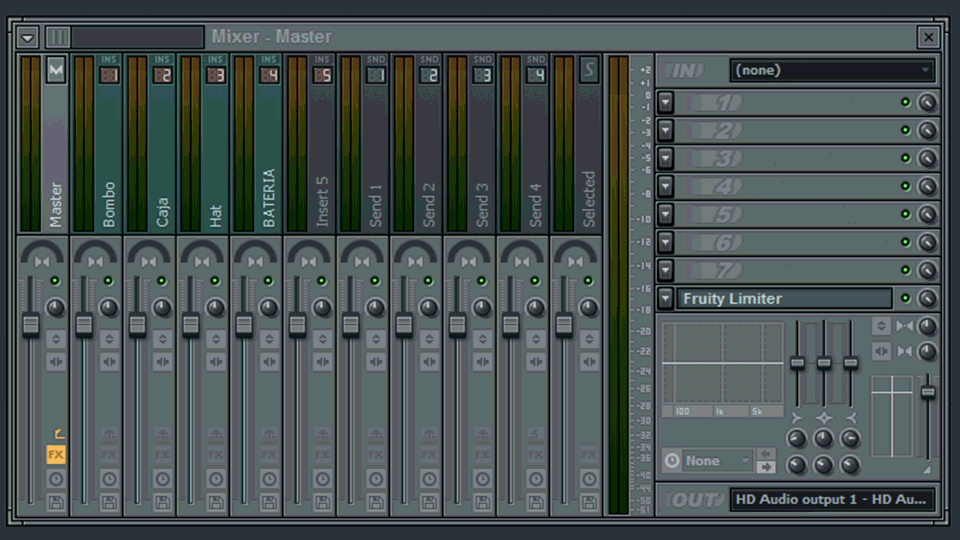Select the BATERIA mixer track
The height and width of the screenshot is (540, 960).
(x=268, y=190)
